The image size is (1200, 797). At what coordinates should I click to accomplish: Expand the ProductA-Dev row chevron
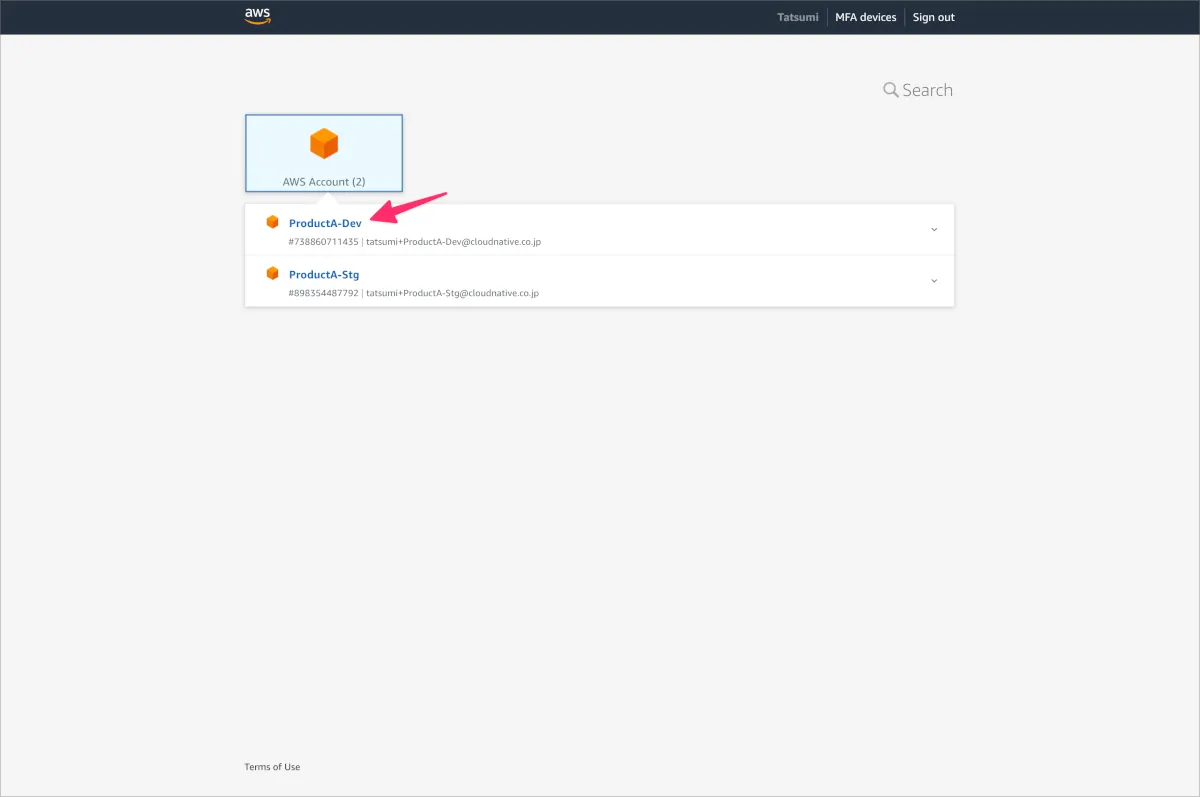[x=934, y=229]
